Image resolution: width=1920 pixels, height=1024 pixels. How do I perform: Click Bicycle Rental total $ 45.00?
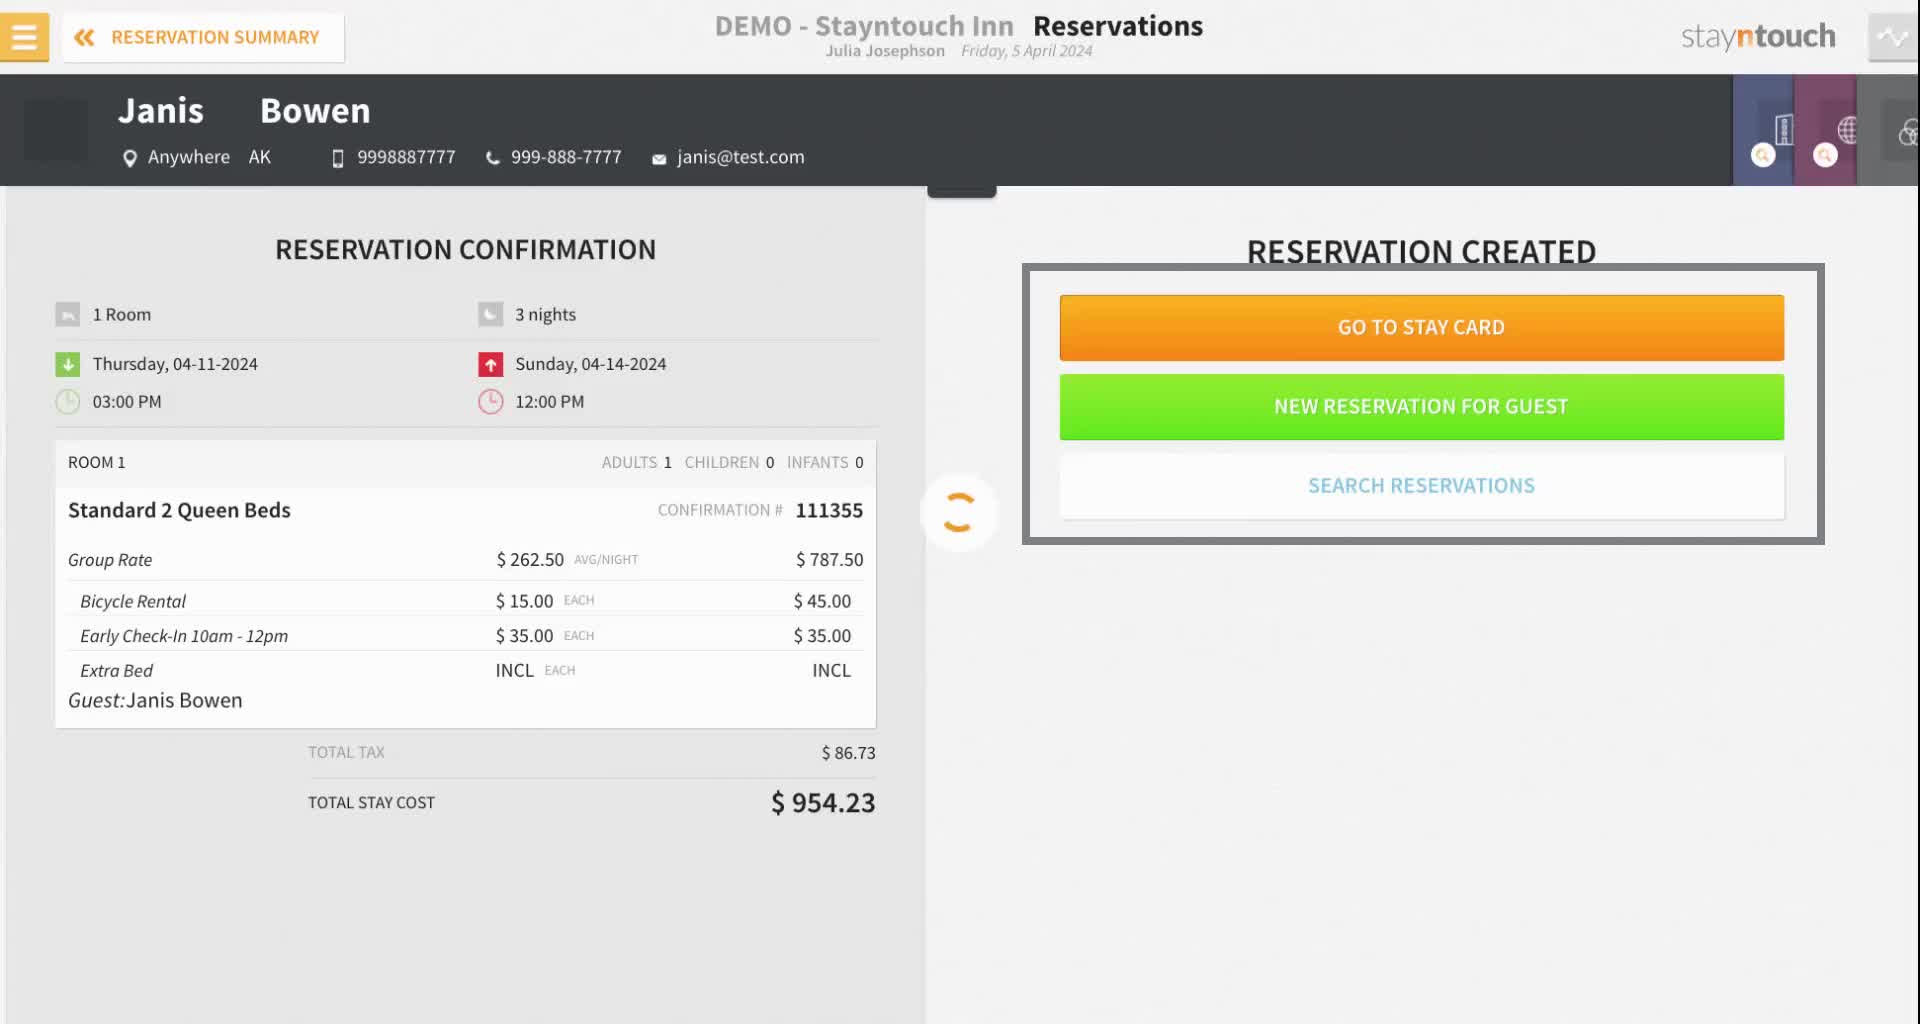[822, 601]
